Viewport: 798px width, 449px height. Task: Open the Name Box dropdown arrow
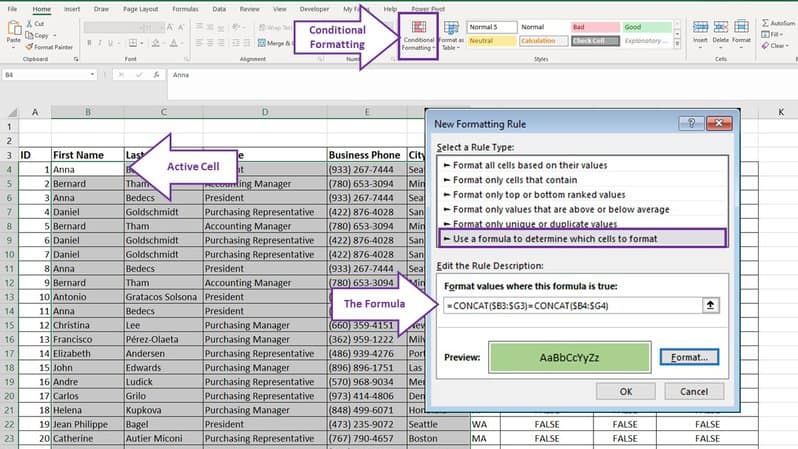pyautogui.click(x=92, y=75)
